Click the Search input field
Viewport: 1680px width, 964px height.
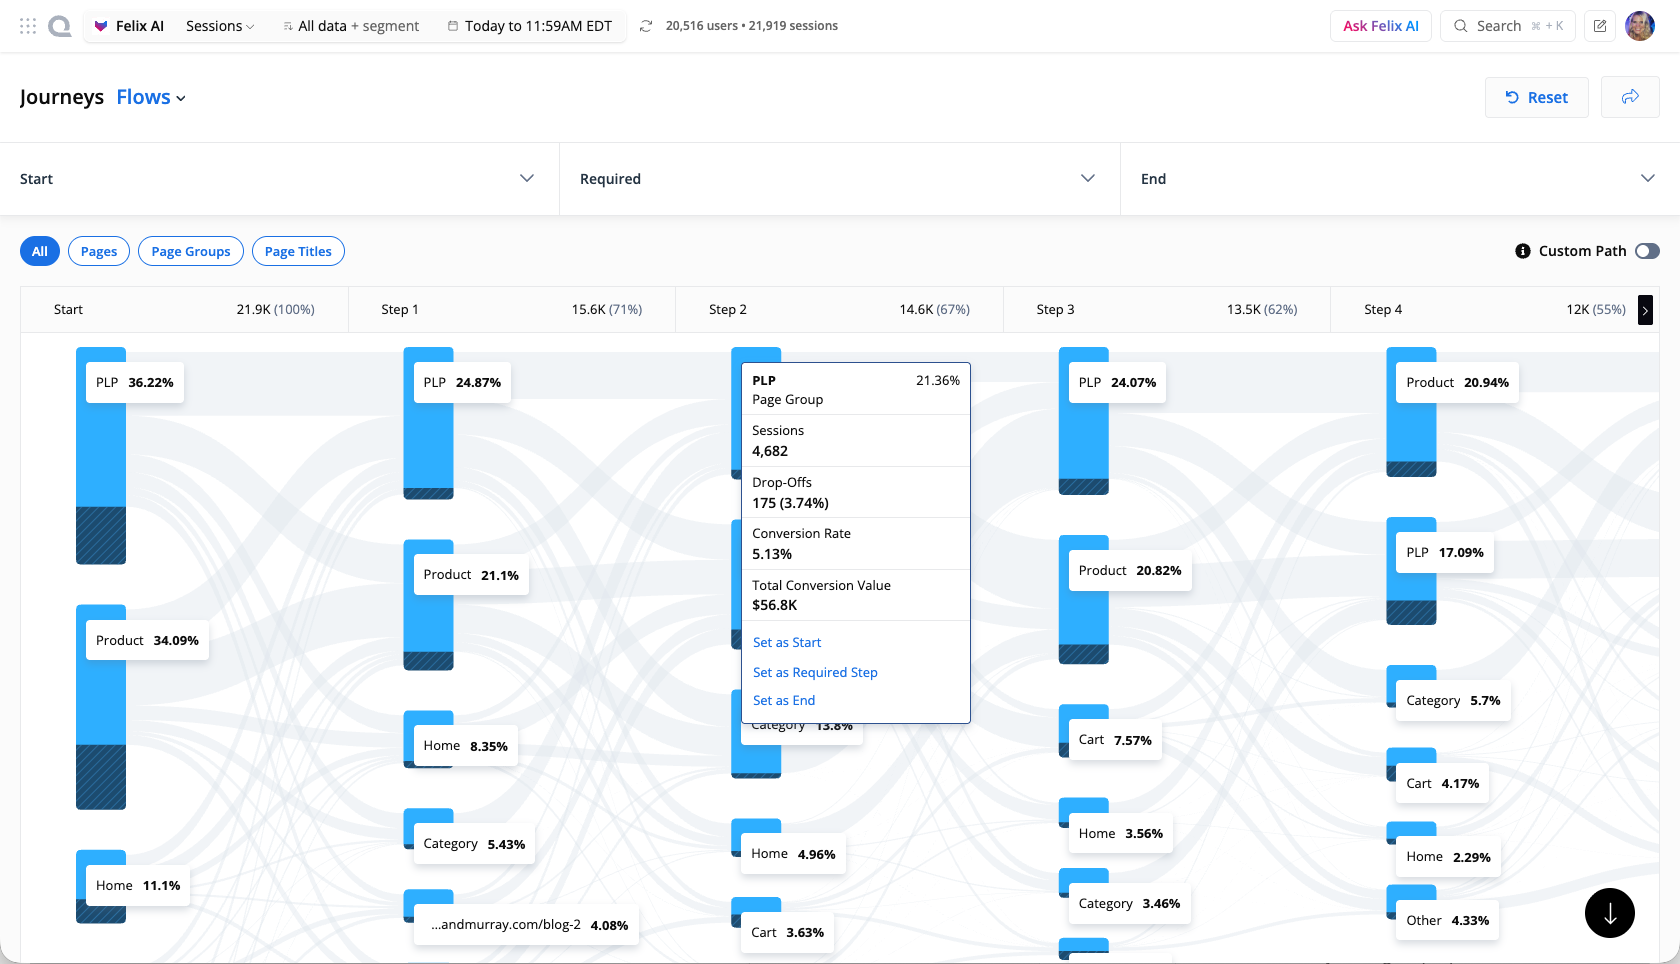coord(1508,26)
